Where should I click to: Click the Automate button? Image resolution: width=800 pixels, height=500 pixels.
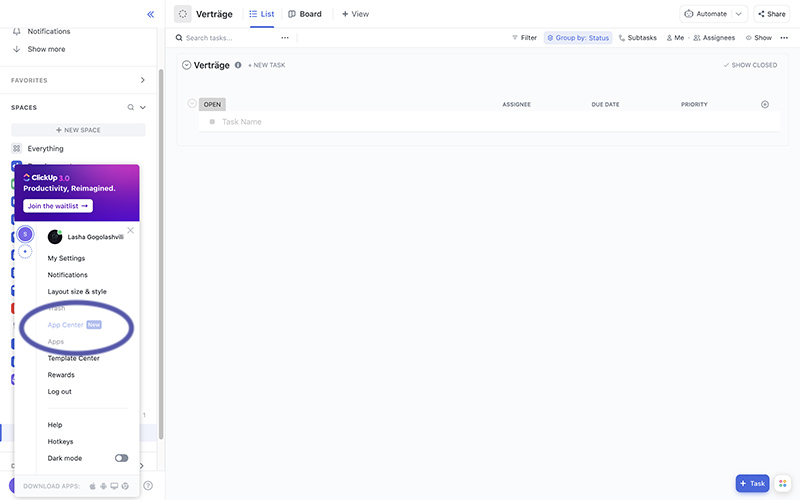(707, 14)
